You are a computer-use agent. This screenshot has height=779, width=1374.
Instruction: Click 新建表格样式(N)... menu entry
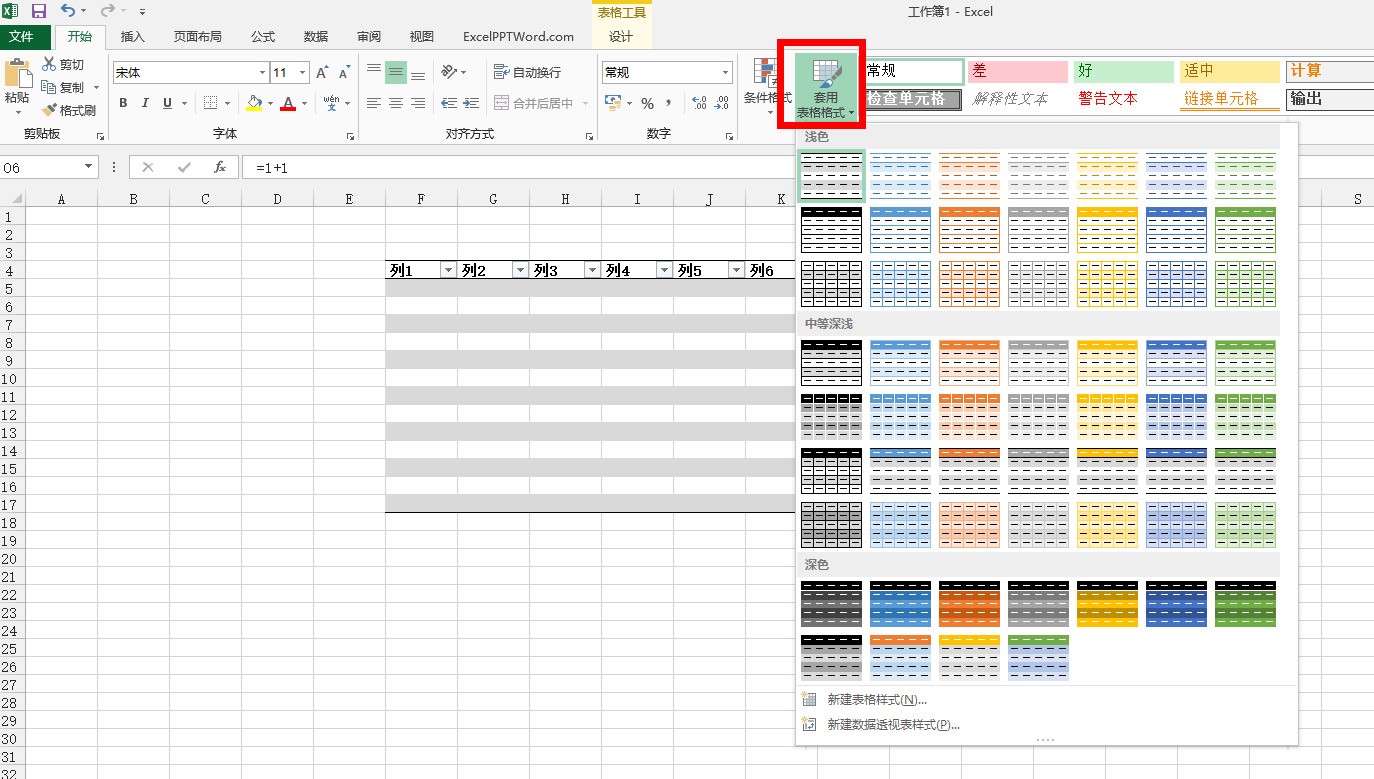(x=877, y=700)
